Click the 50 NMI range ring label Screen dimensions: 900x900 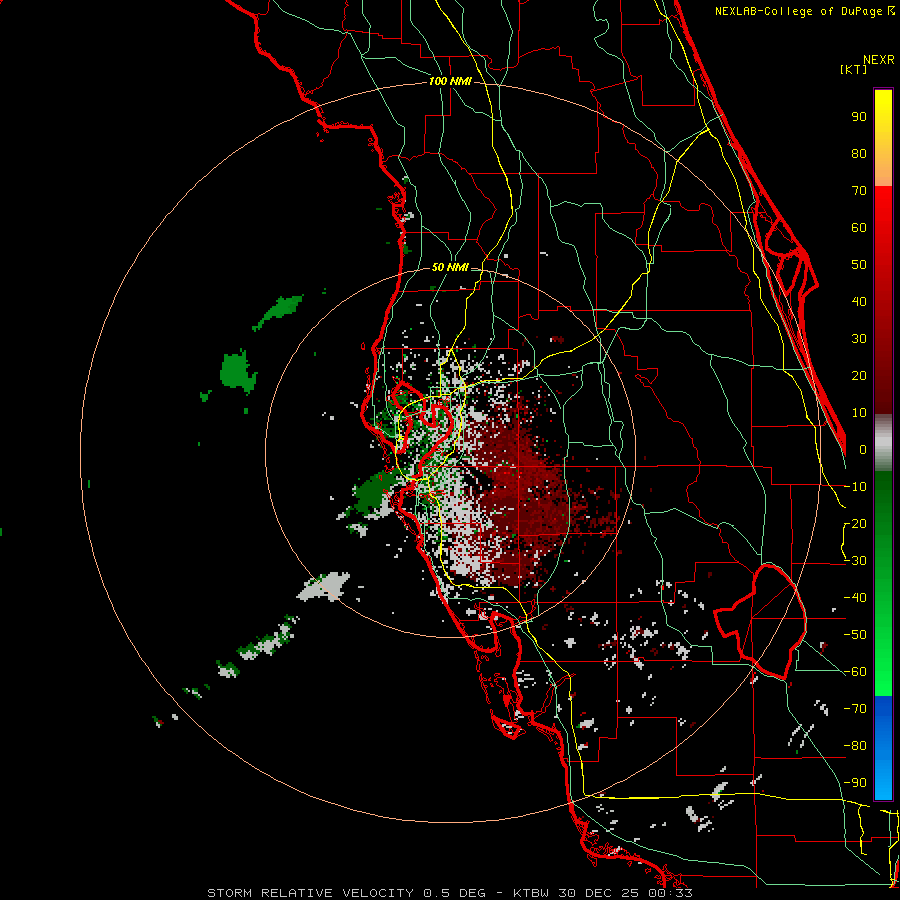pyautogui.click(x=450, y=267)
